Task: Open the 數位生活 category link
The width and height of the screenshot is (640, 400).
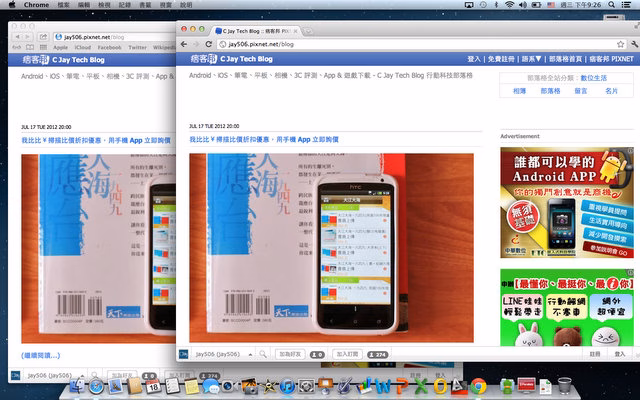Action: click(593, 78)
